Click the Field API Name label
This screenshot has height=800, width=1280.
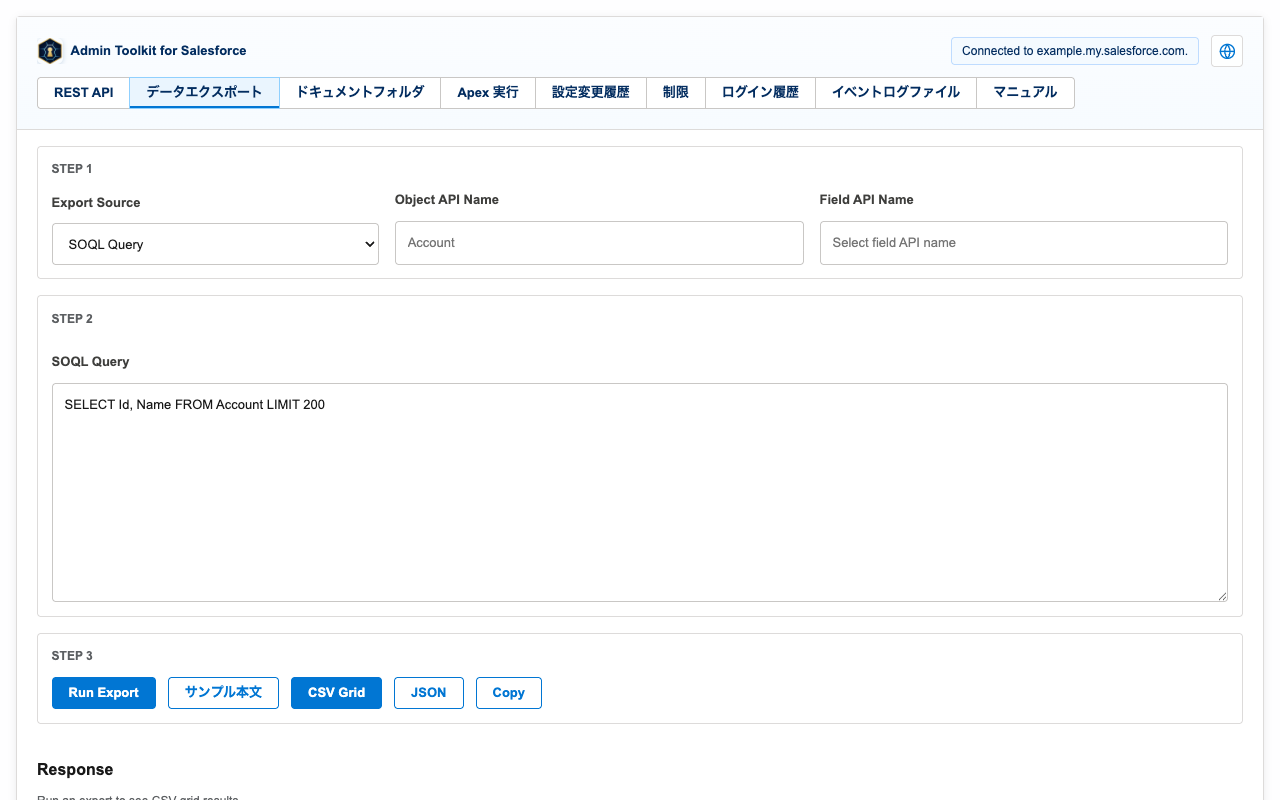[867, 200]
